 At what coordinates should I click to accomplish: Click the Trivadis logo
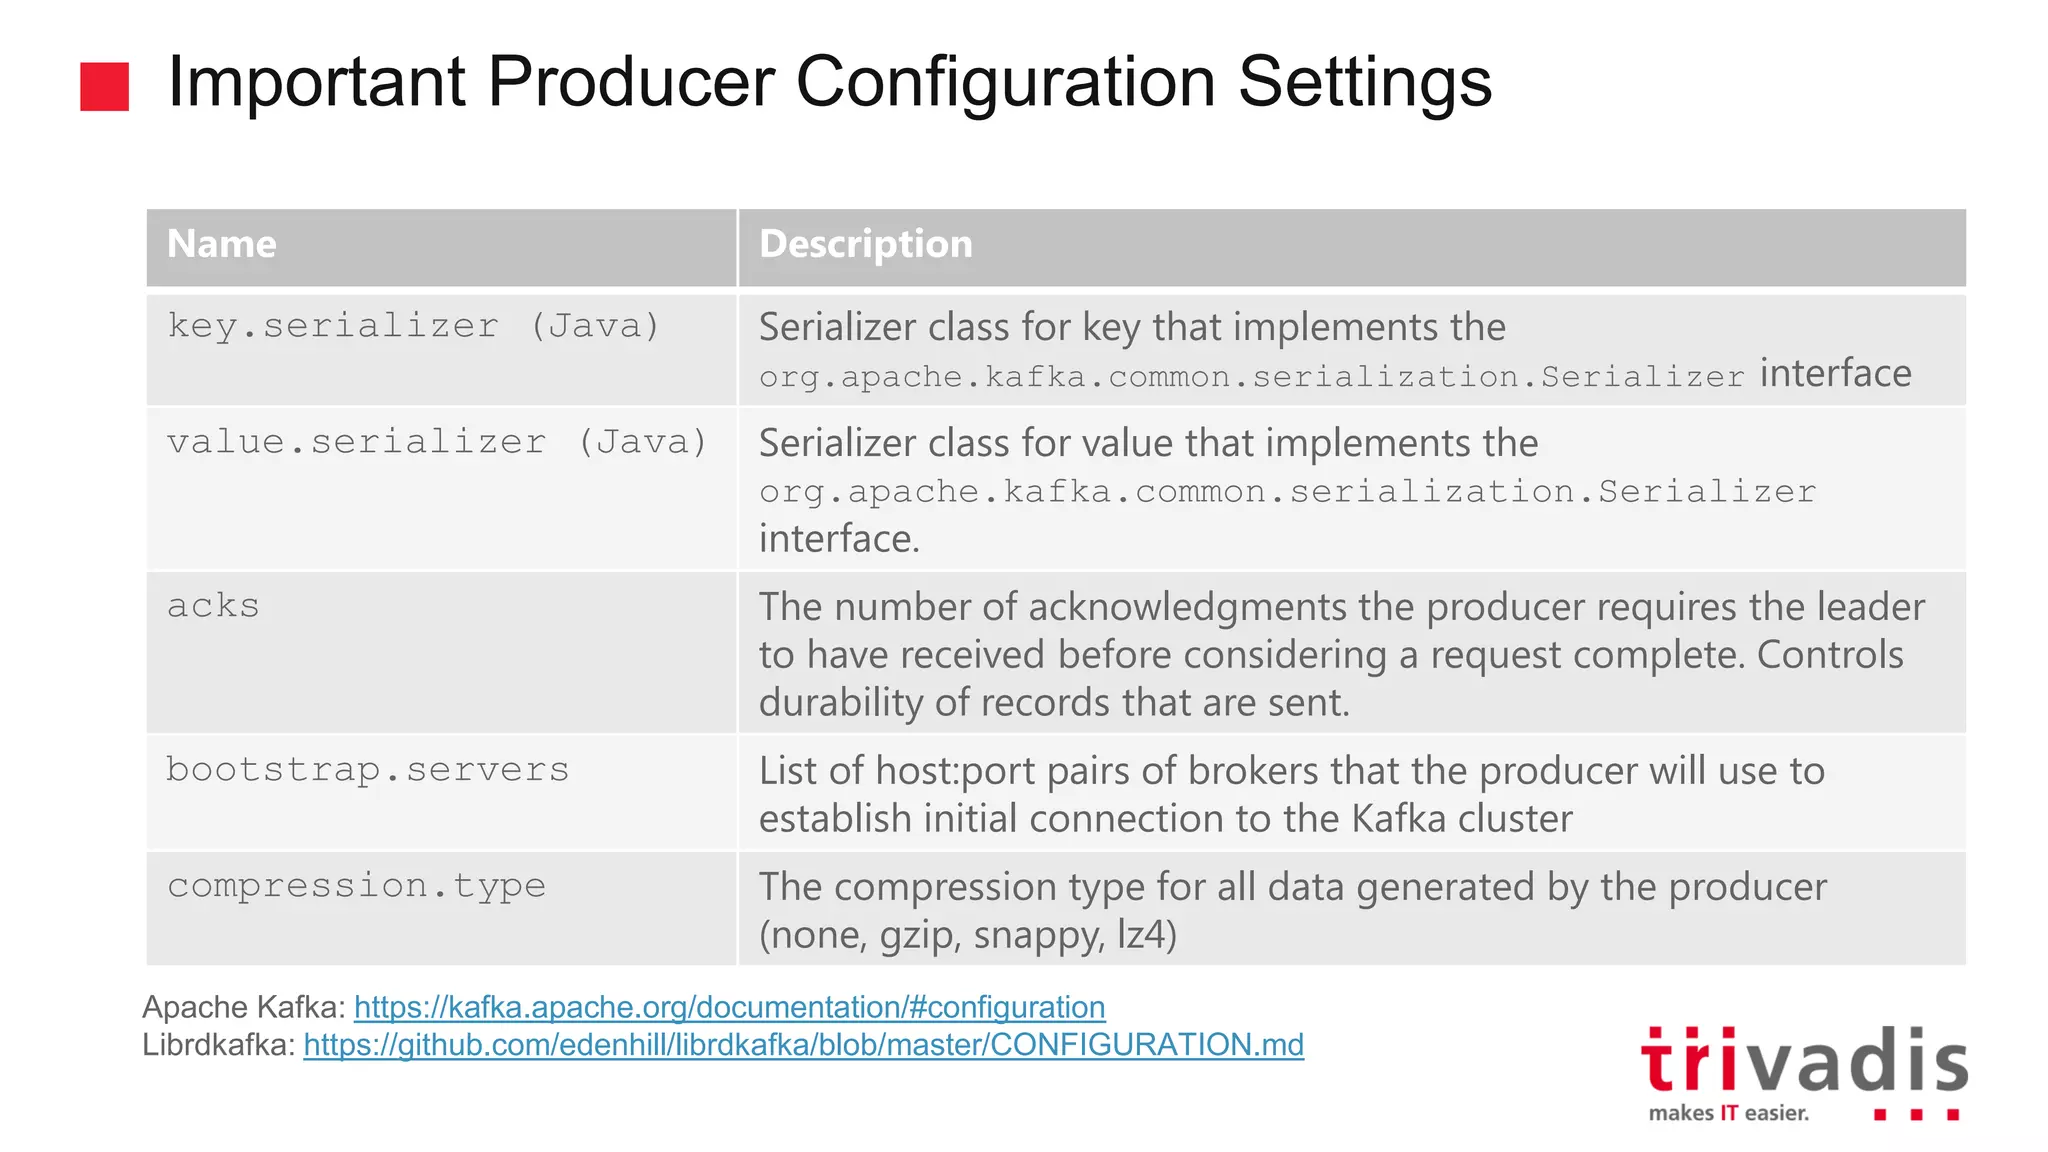1803,1062
